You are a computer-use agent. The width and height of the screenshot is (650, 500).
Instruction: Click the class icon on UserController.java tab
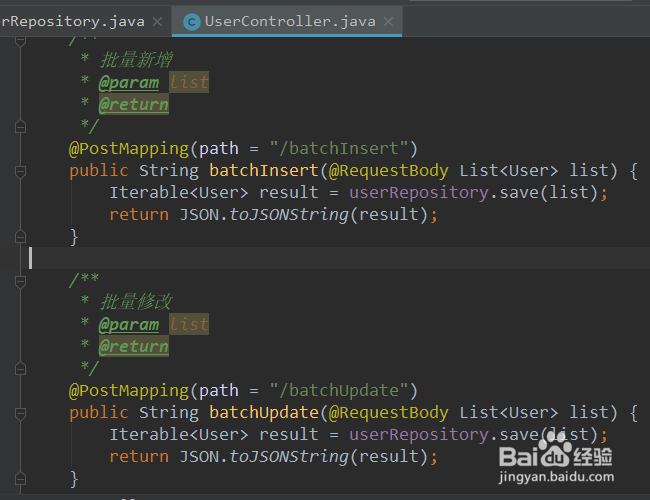(192, 22)
